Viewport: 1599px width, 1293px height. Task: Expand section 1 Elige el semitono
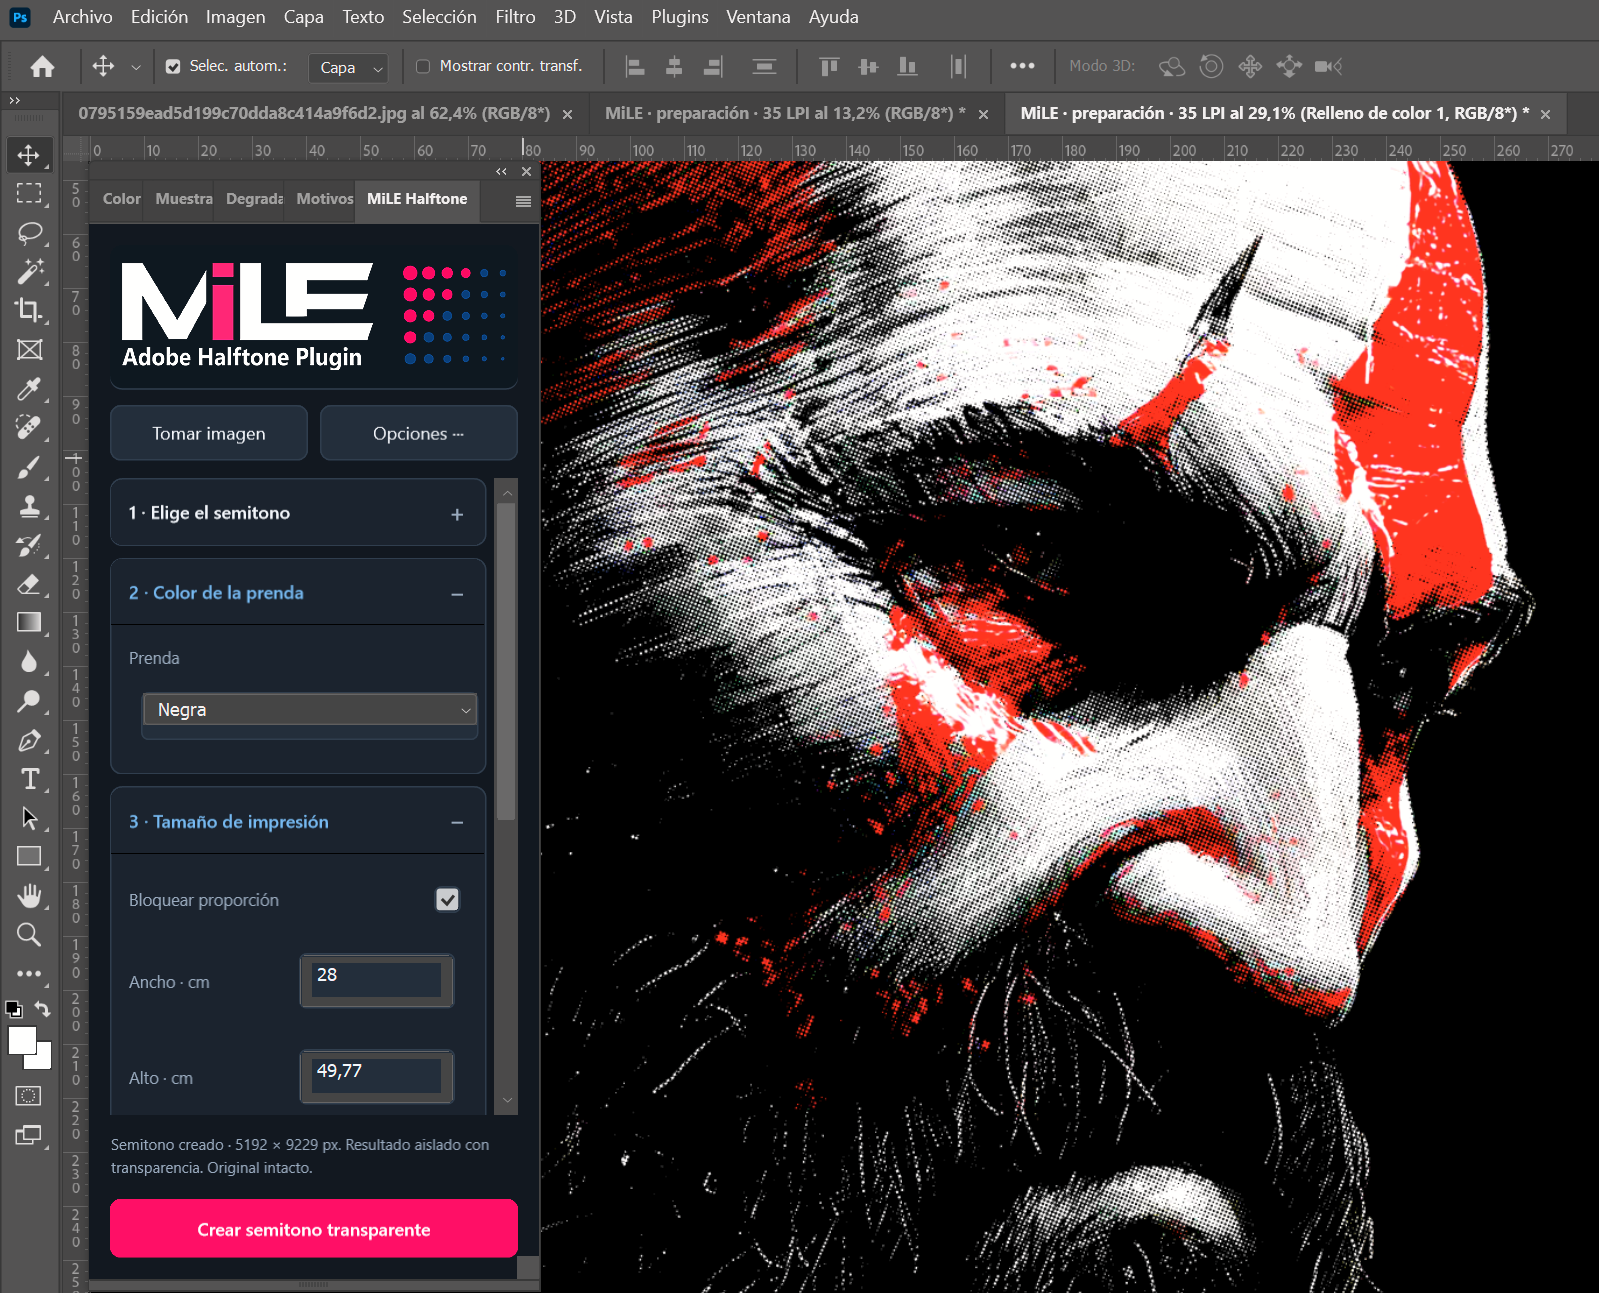coord(298,513)
